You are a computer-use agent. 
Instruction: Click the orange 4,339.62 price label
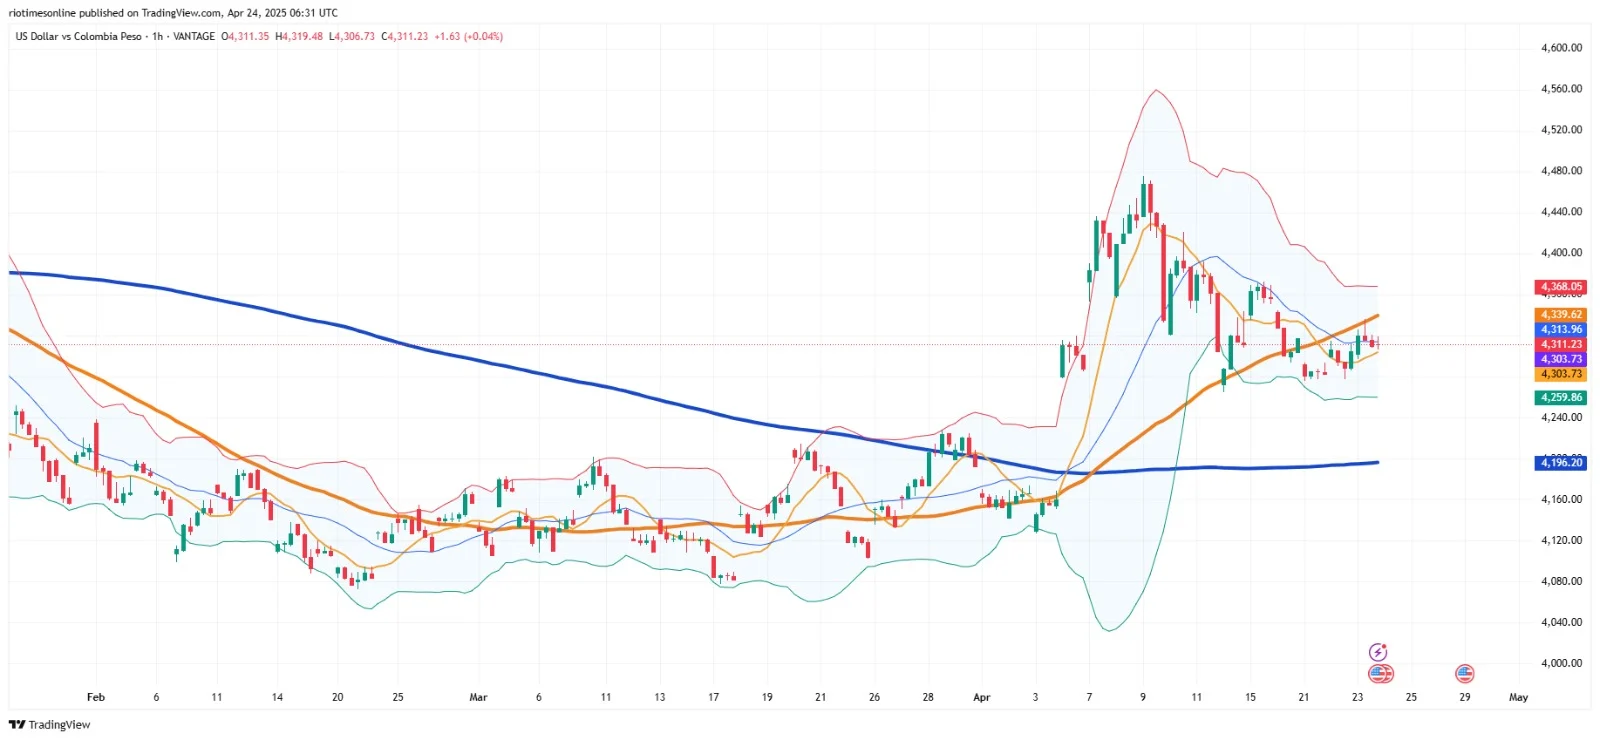coord(1561,315)
